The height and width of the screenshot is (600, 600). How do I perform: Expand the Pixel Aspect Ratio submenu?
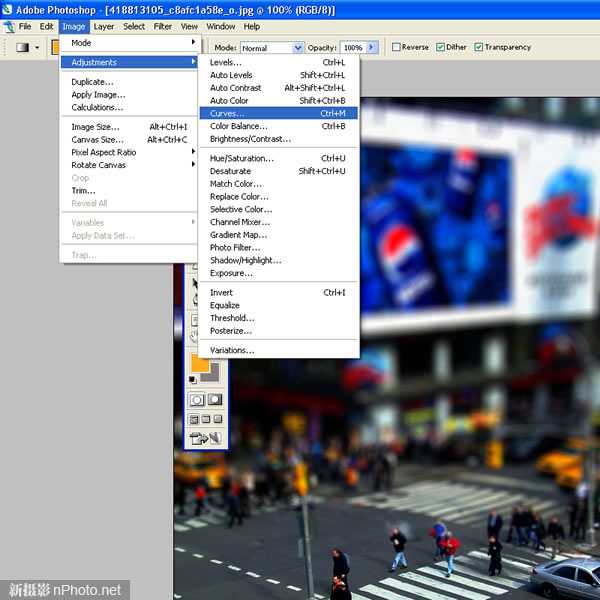pos(129,152)
